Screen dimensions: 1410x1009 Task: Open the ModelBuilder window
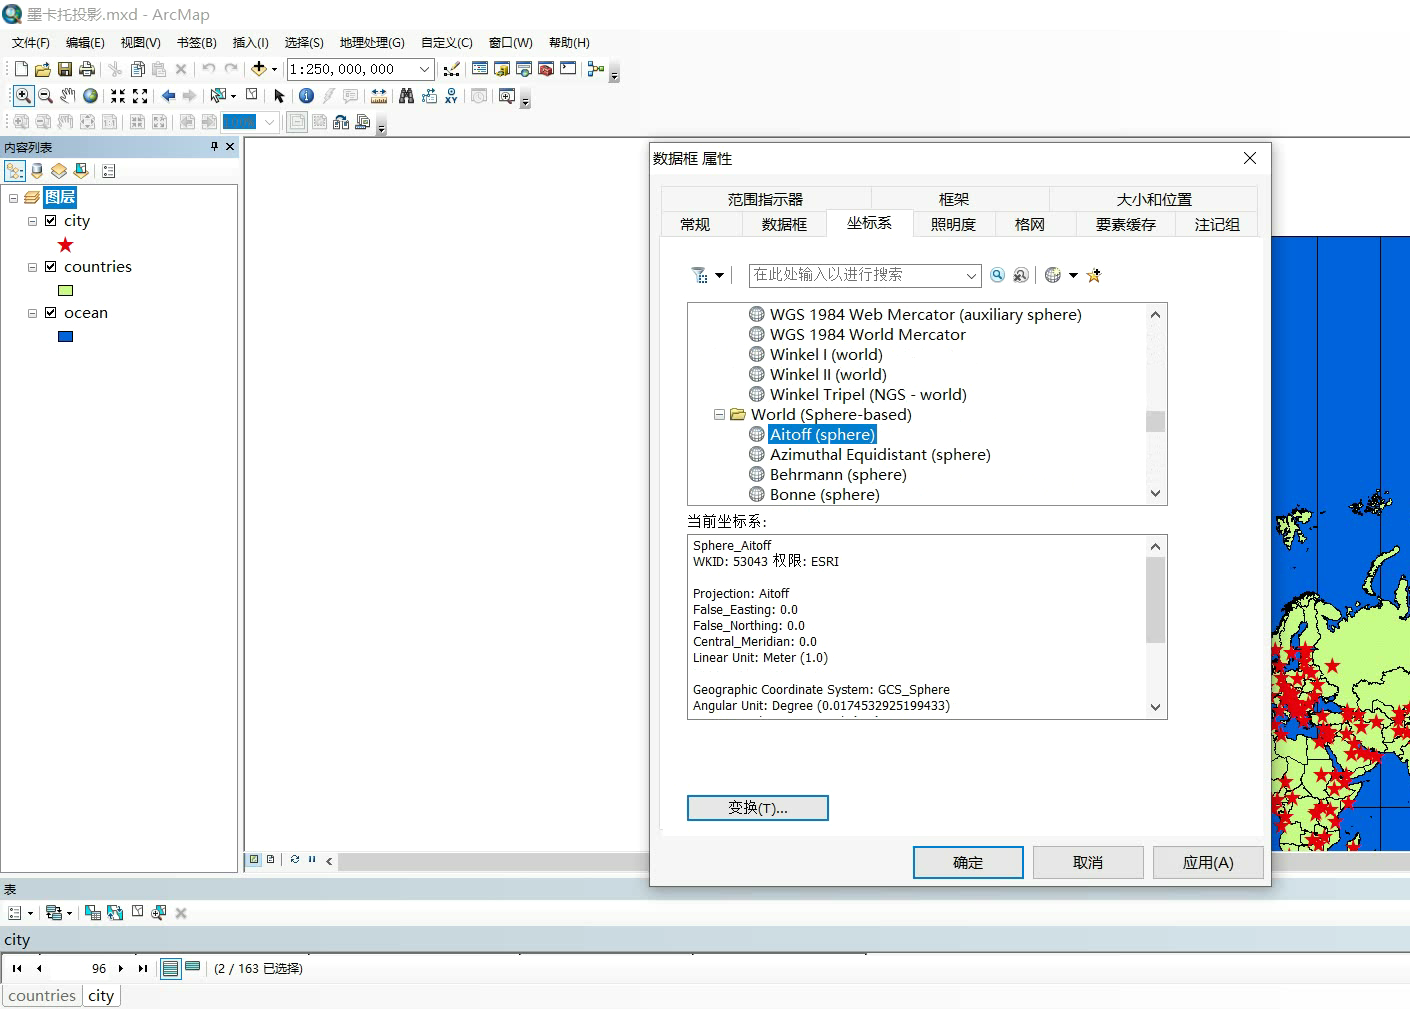(x=595, y=69)
